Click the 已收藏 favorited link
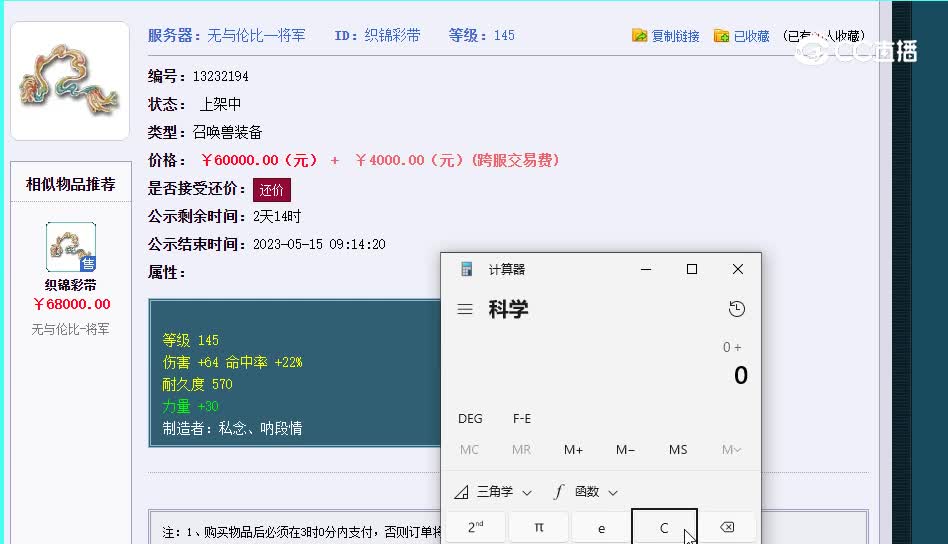The height and width of the screenshot is (544, 948). [x=752, y=36]
